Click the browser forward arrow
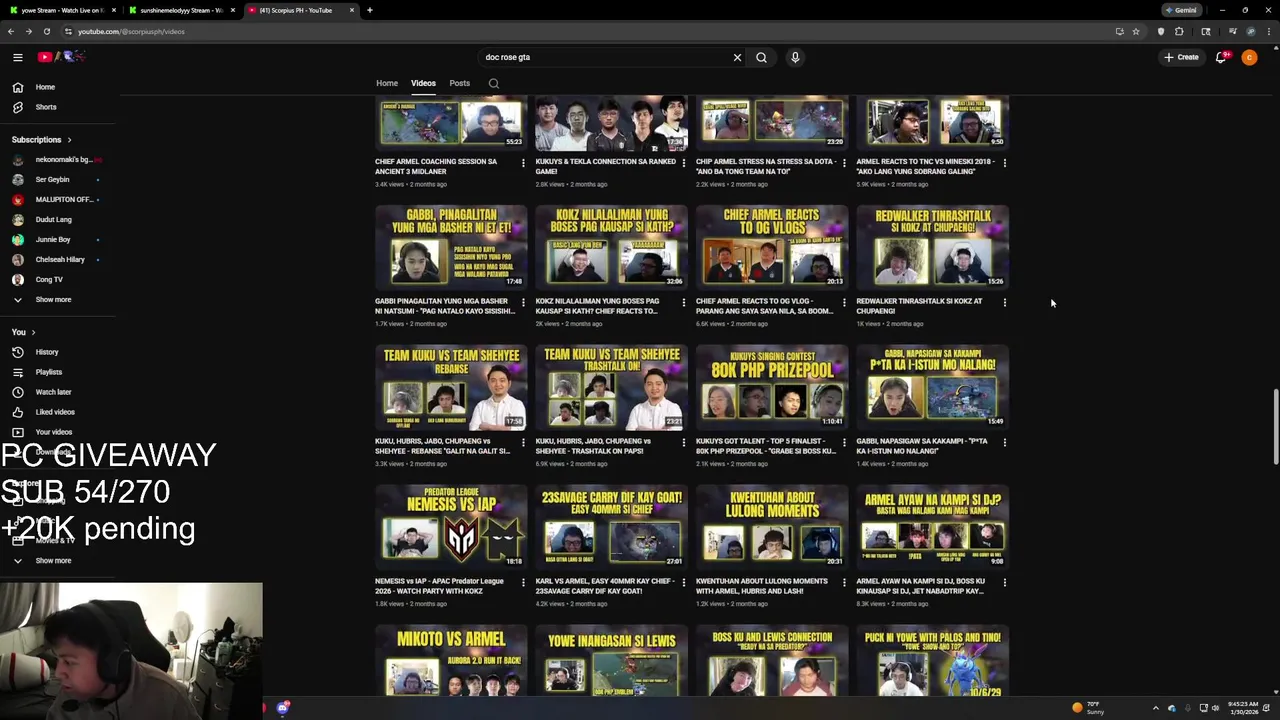 coord(28,31)
